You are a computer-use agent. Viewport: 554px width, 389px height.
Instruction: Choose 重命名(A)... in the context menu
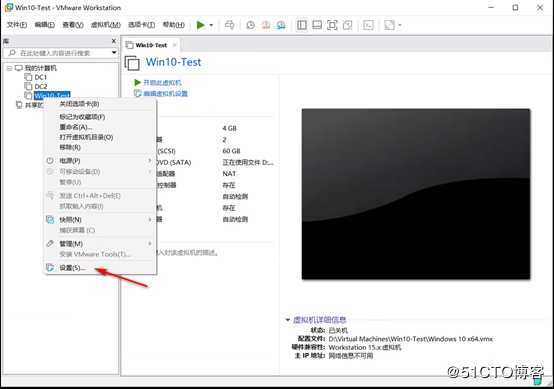coord(100,127)
